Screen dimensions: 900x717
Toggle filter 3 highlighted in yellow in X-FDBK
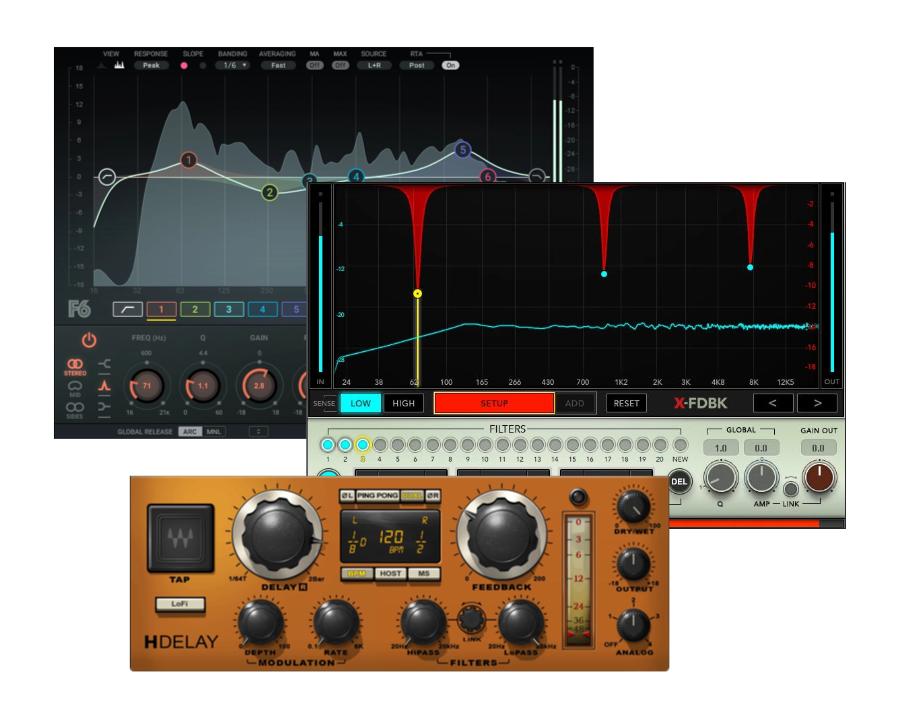[363, 444]
